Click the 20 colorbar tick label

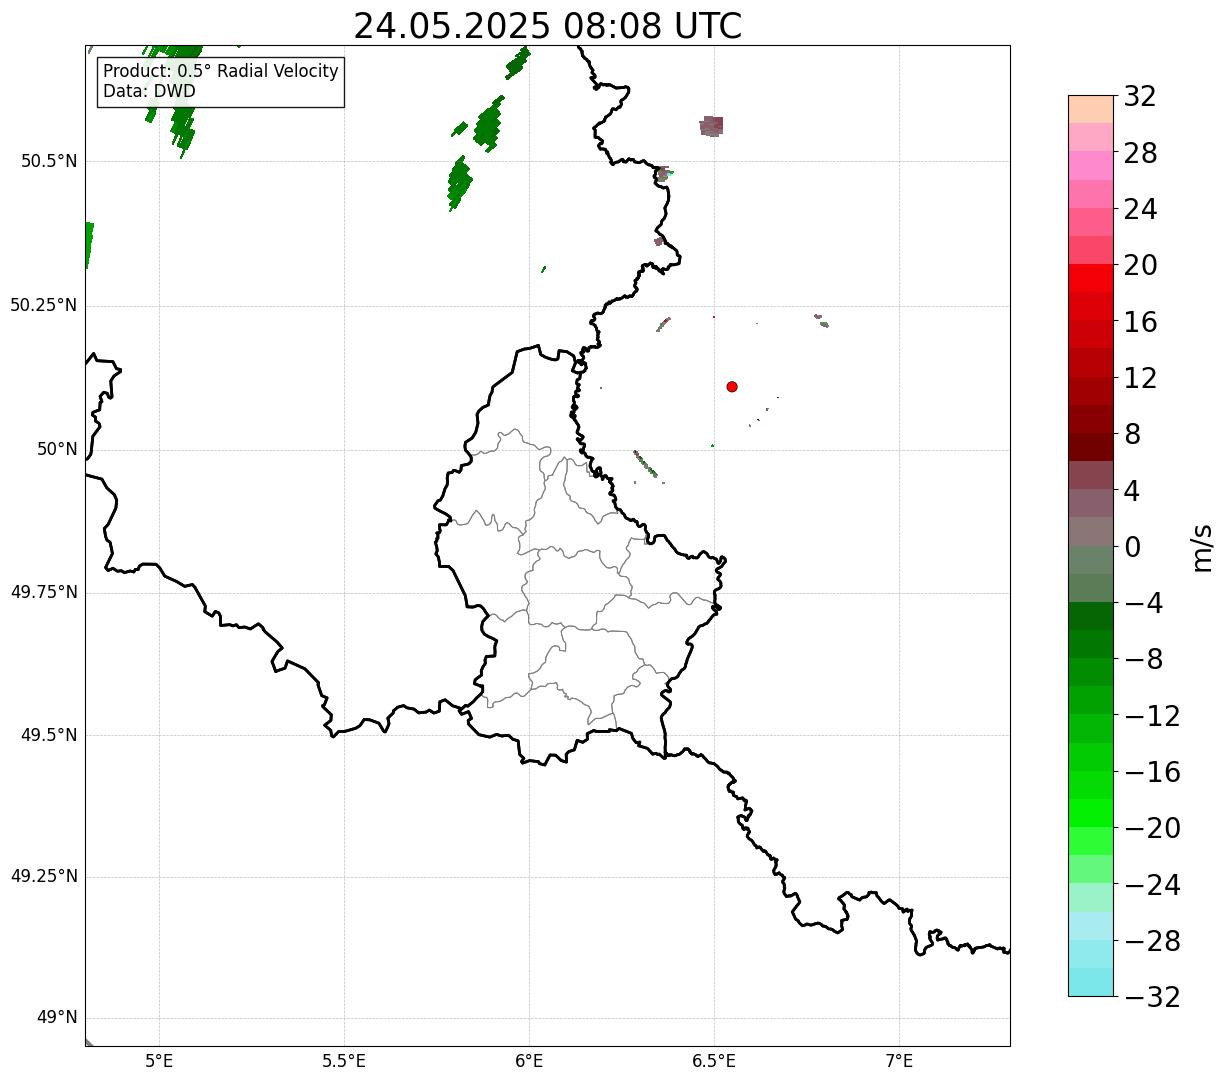pos(1140,266)
